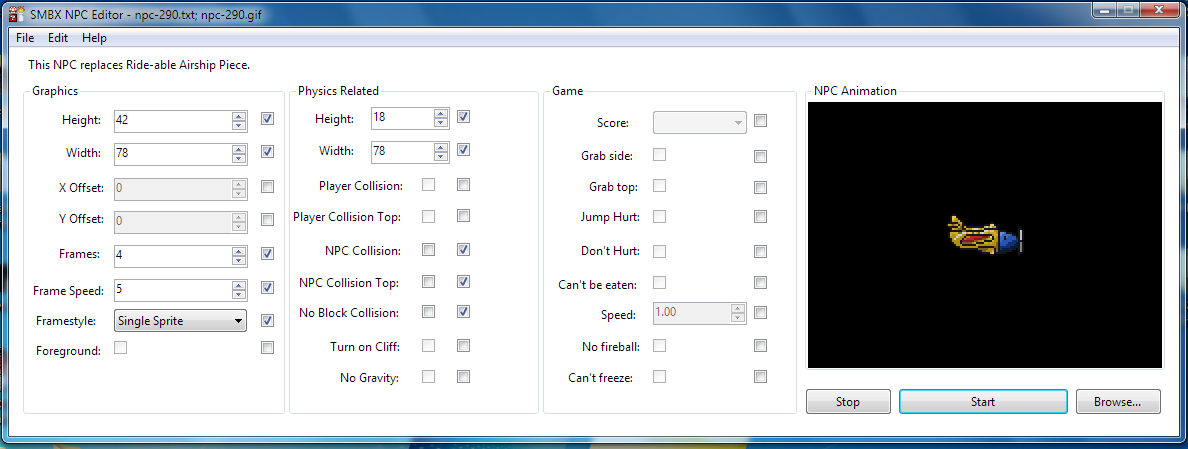Enable the Y Offset checkbox
This screenshot has width=1188, height=449.
click(x=267, y=220)
